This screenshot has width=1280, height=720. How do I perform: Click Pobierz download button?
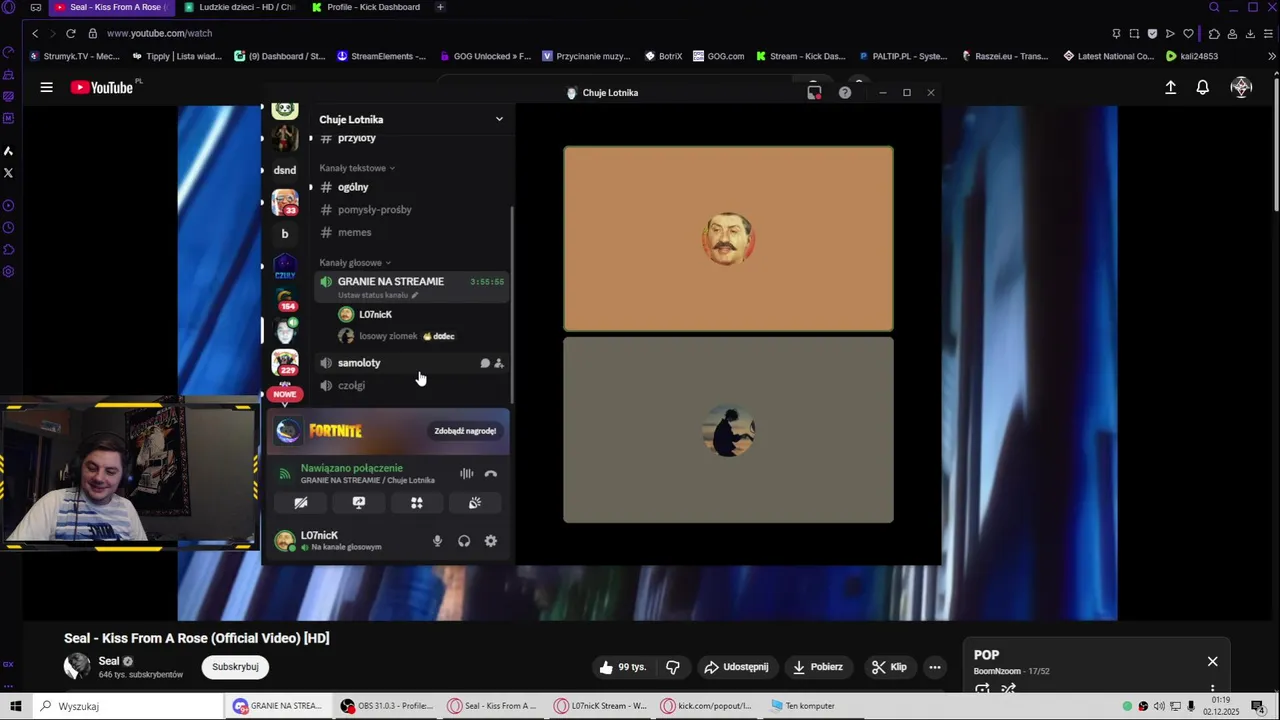coord(817,667)
